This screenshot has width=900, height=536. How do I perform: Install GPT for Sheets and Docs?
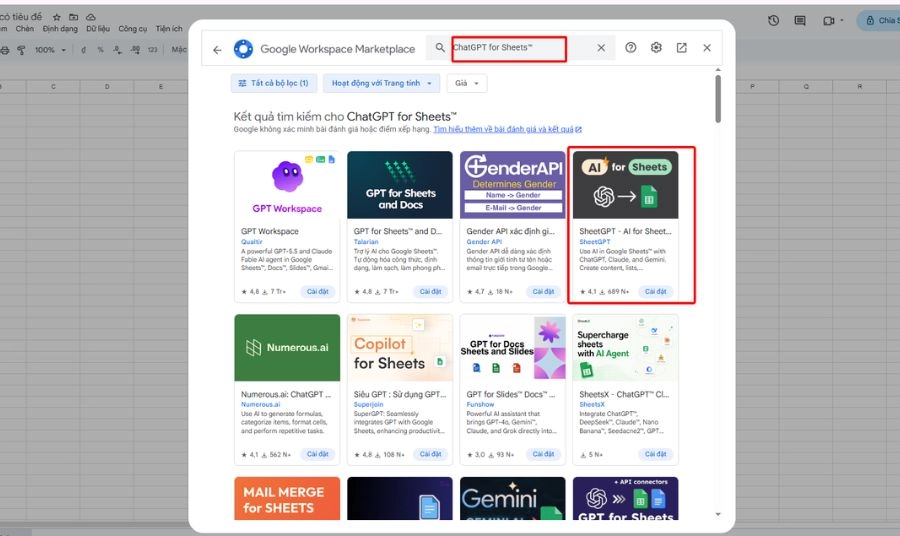[x=430, y=292]
